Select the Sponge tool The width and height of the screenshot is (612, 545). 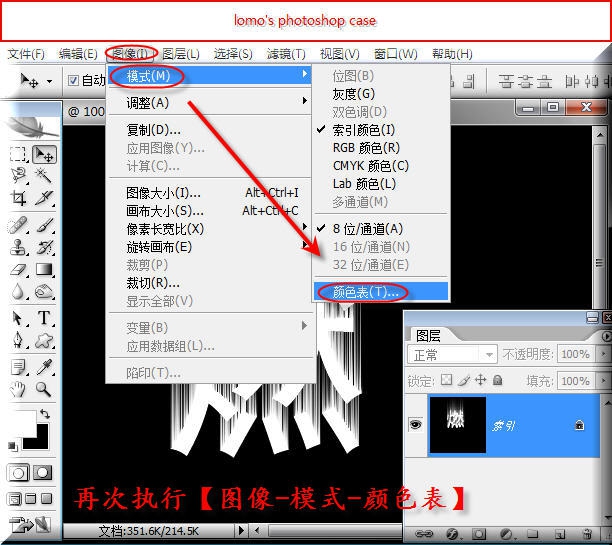(x=44, y=291)
